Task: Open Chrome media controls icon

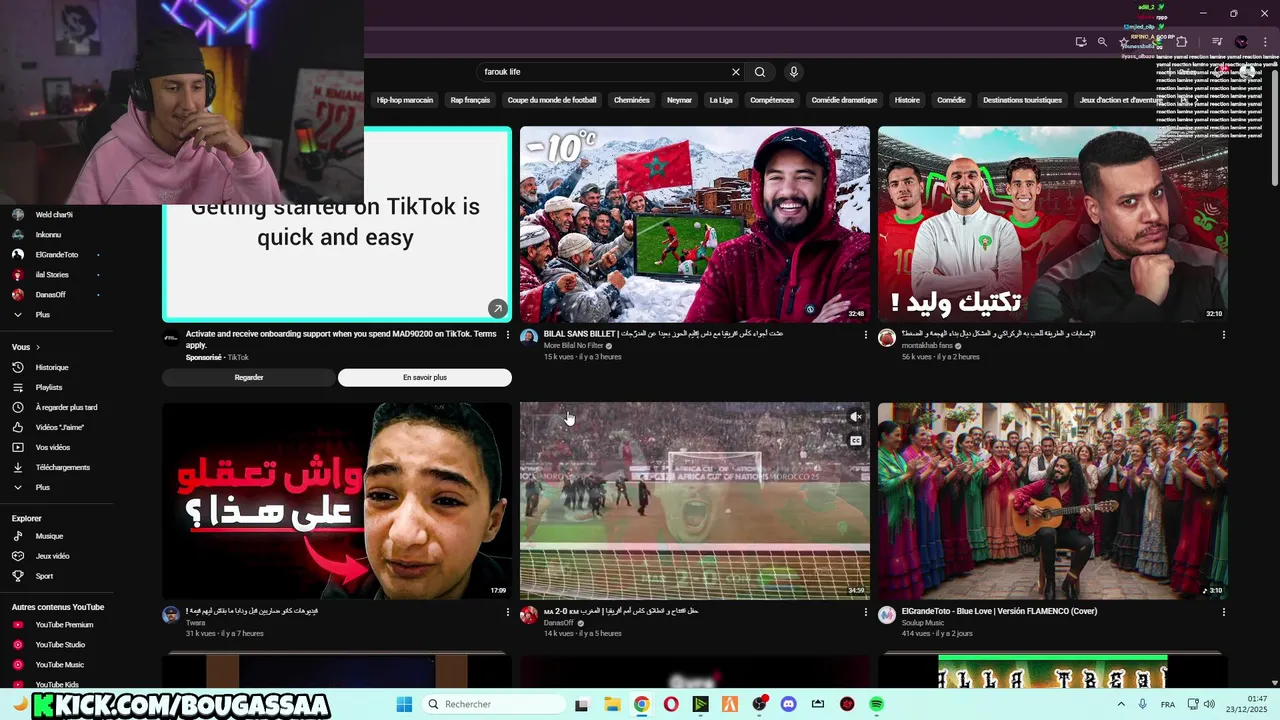Action: (x=1217, y=42)
